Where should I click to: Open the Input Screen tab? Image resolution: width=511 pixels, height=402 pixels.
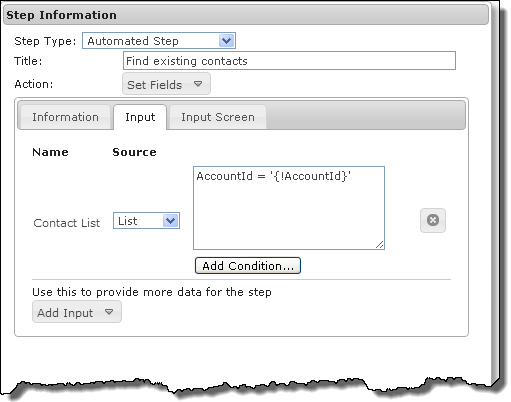[218, 117]
